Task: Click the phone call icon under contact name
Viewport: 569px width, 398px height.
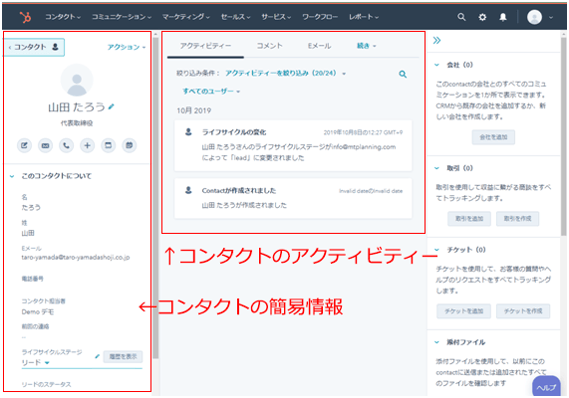Action: [66, 145]
